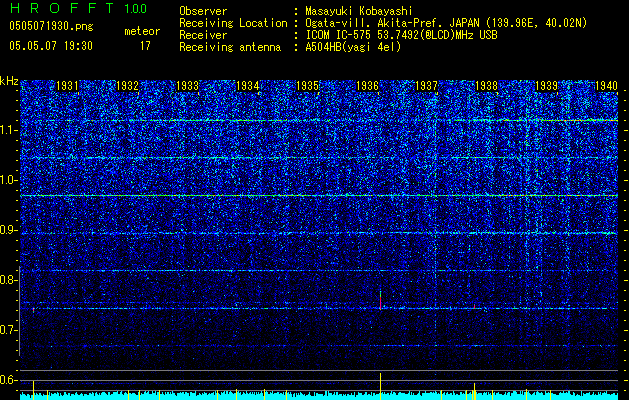This screenshot has width=629, height=400.
Task: Click the kHz axis unit label
Action: 9,81
